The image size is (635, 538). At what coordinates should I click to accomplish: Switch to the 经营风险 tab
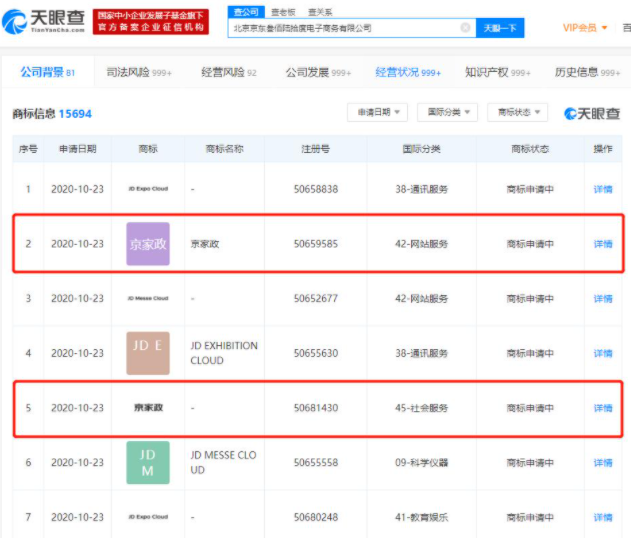229,73
